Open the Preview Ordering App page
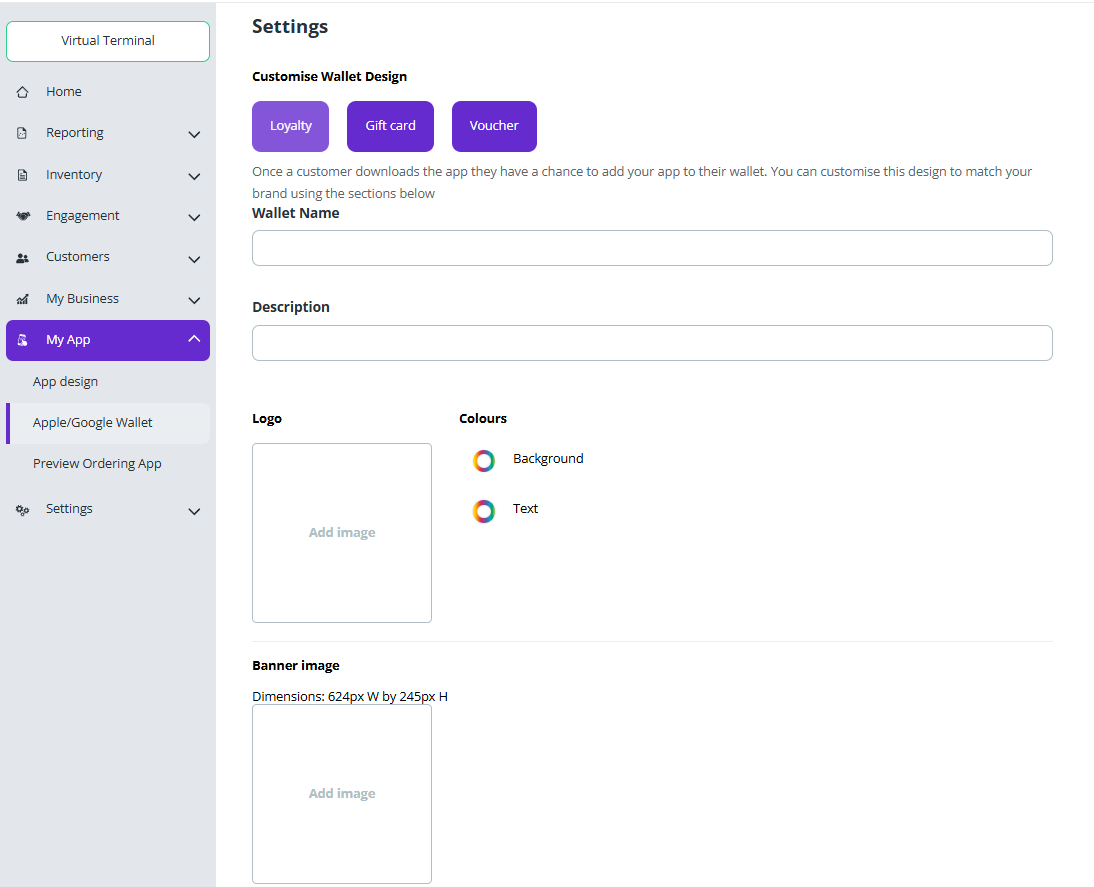 [x=97, y=463]
